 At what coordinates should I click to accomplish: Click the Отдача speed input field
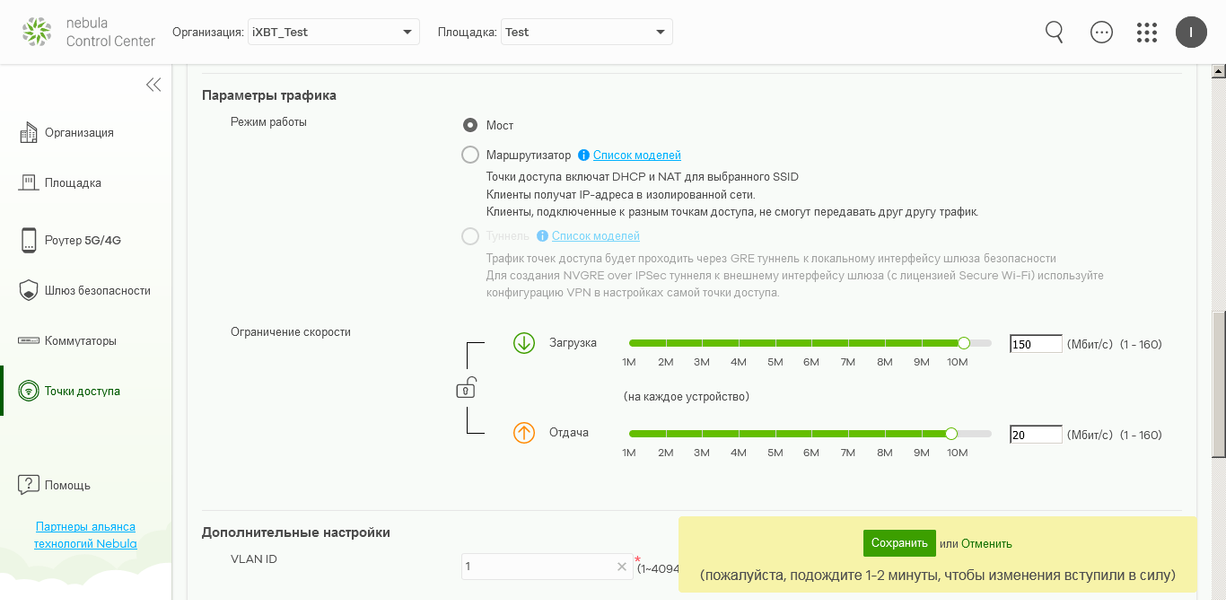[1036, 435]
